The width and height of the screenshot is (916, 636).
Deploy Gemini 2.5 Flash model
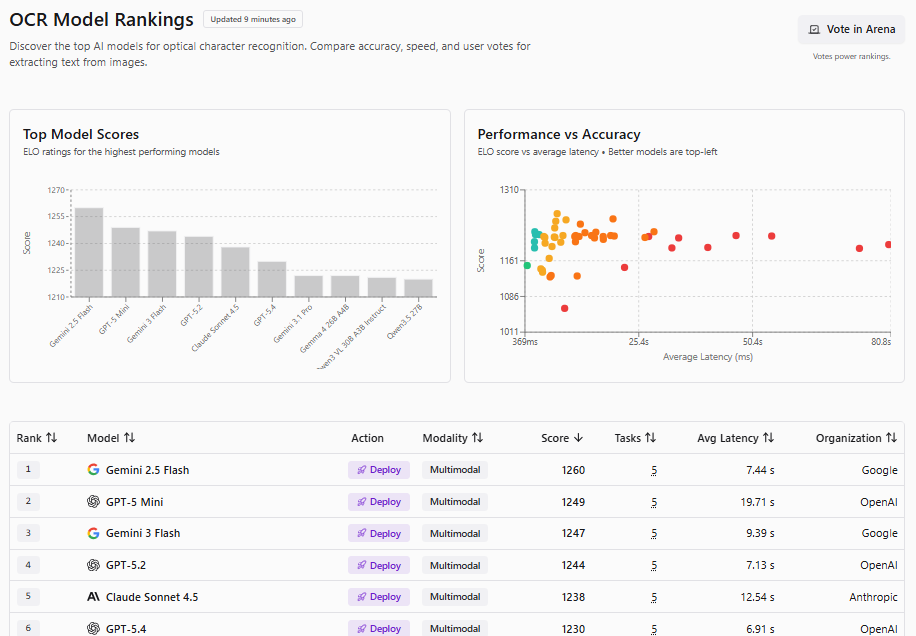[379, 470]
